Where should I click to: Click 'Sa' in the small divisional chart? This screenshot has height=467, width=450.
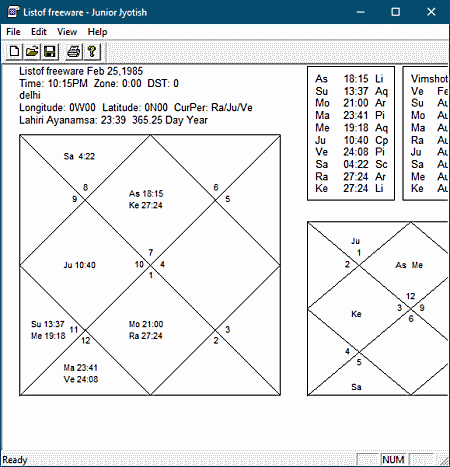click(356, 387)
